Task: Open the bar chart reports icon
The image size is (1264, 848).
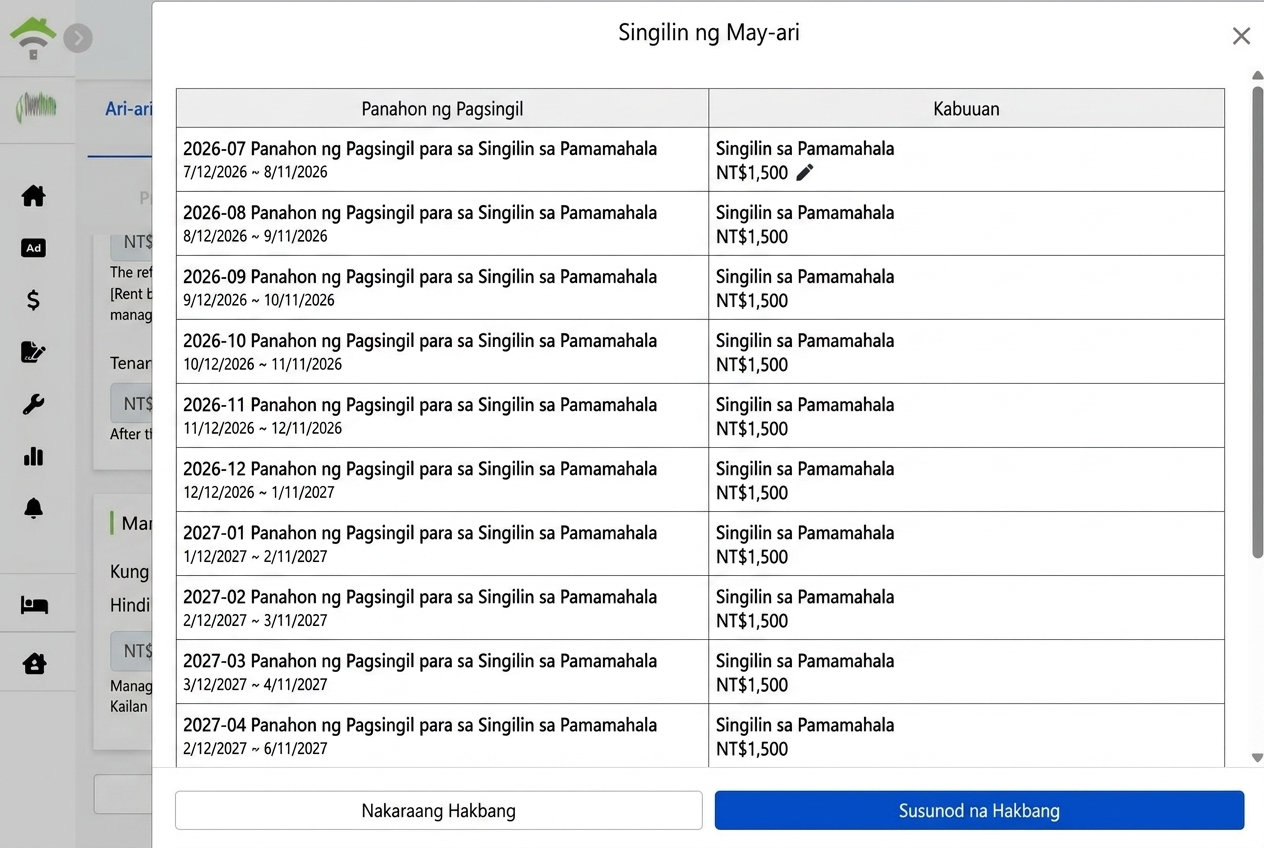Action: click(x=34, y=456)
